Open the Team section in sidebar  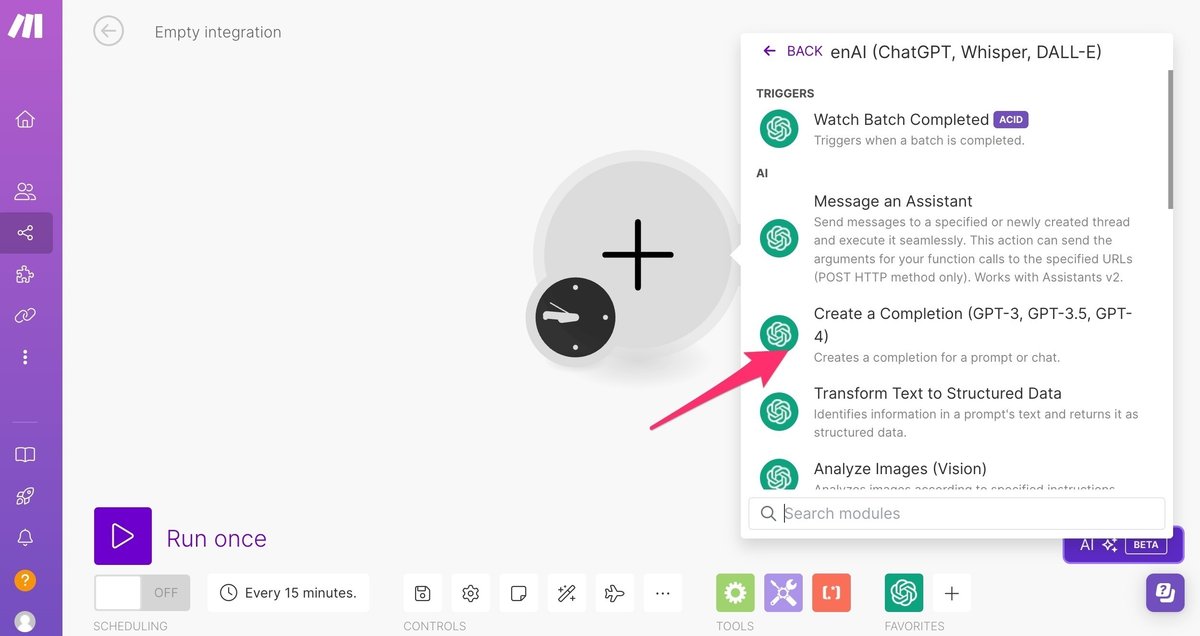(x=25, y=191)
